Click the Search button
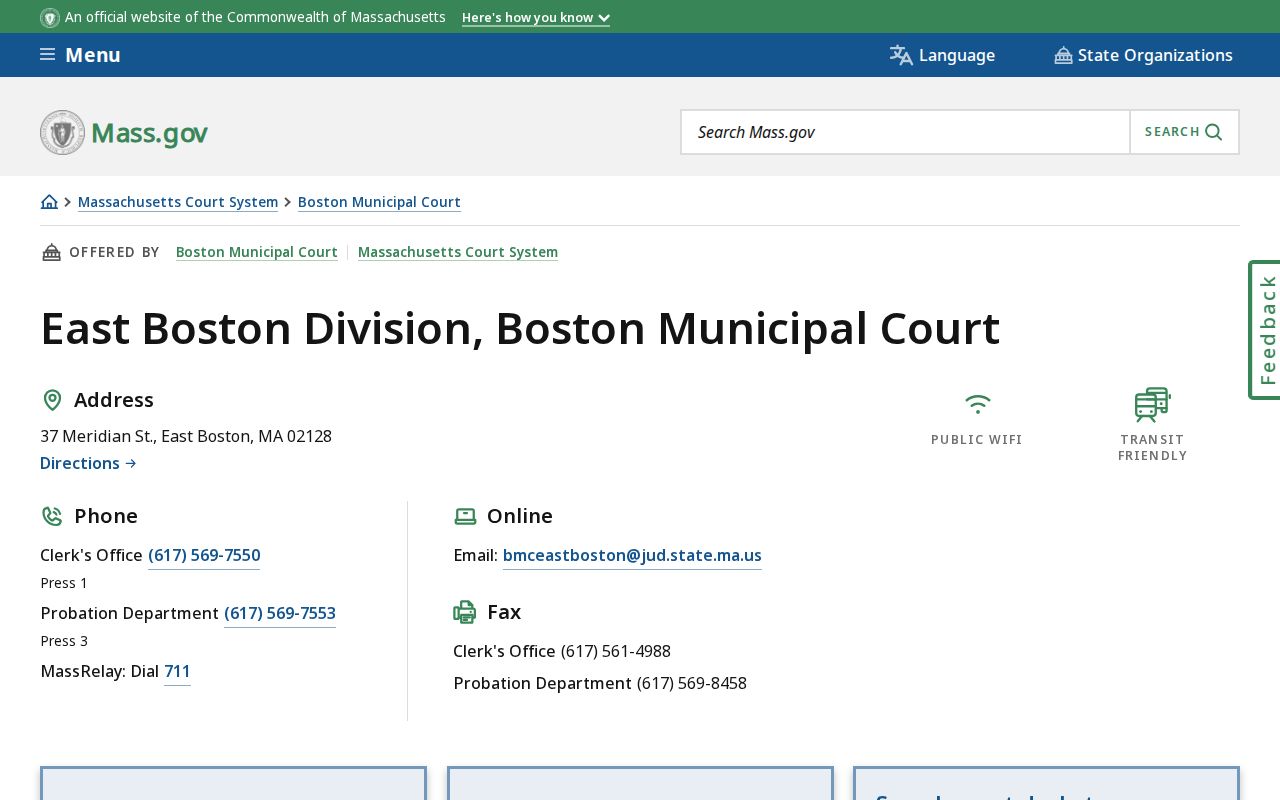Screen dimensions: 1280x800 (x=1184, y=132)
